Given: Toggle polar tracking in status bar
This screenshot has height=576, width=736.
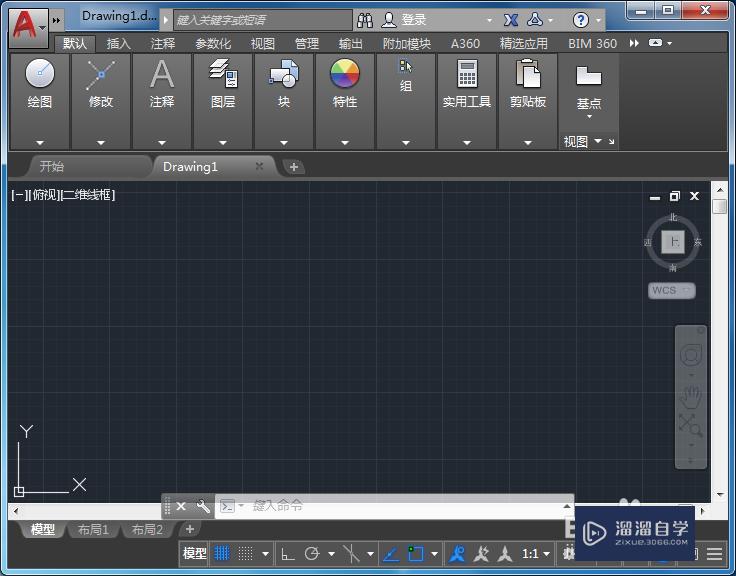Looking at the screenshot, I should point(312,553).
